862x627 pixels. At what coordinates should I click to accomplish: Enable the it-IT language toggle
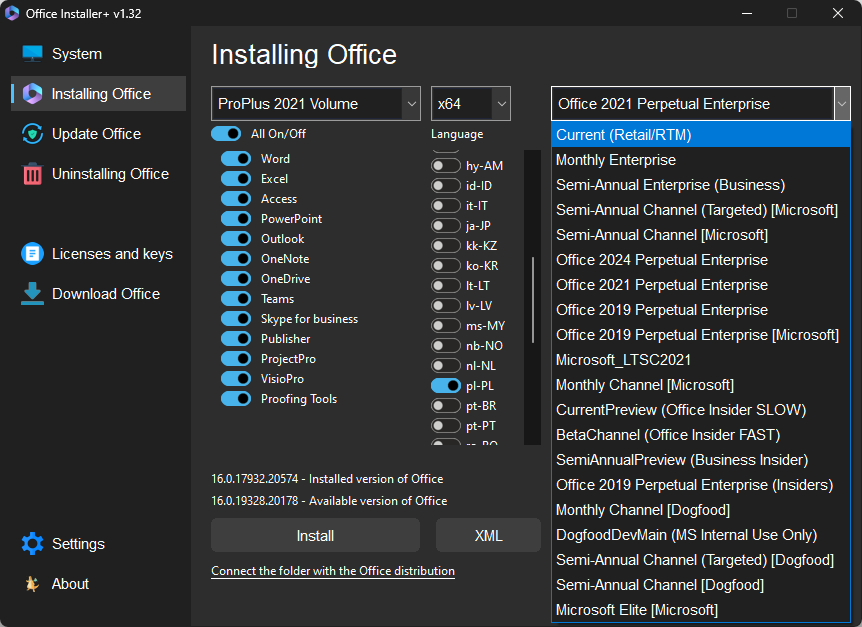click(446, 206)
